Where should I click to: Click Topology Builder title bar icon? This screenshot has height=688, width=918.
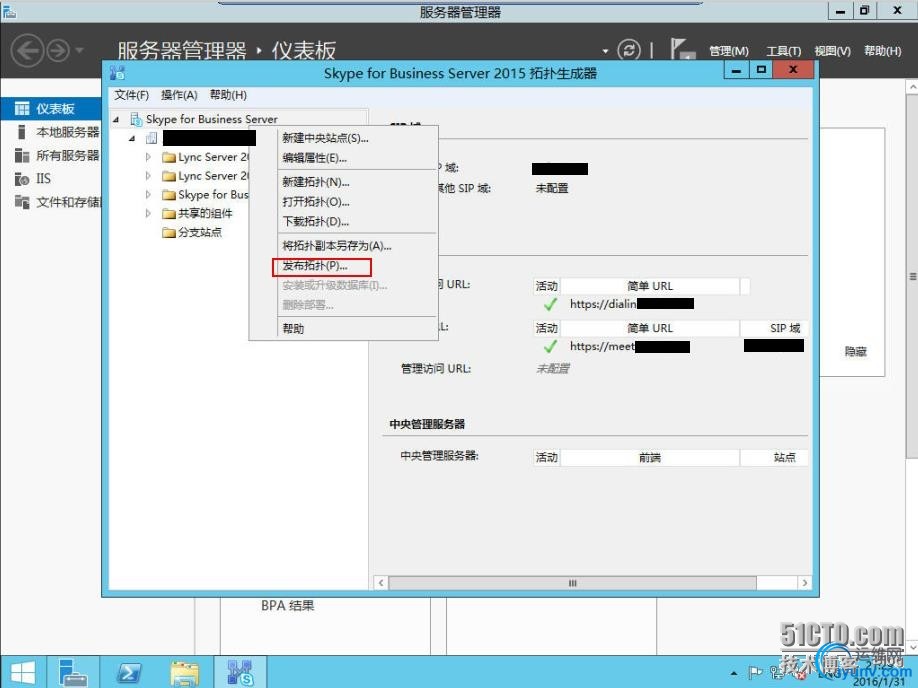point(118,73)
